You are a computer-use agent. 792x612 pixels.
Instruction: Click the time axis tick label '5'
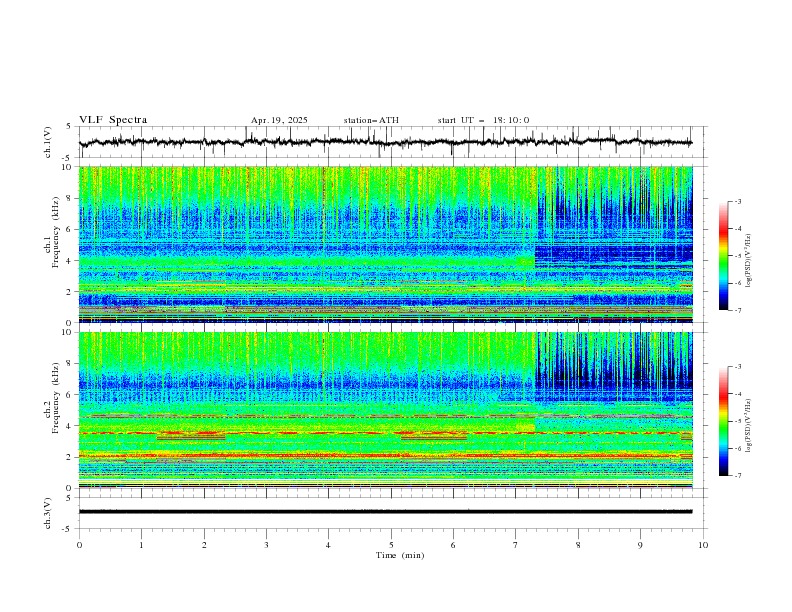(x=391, y=545)
